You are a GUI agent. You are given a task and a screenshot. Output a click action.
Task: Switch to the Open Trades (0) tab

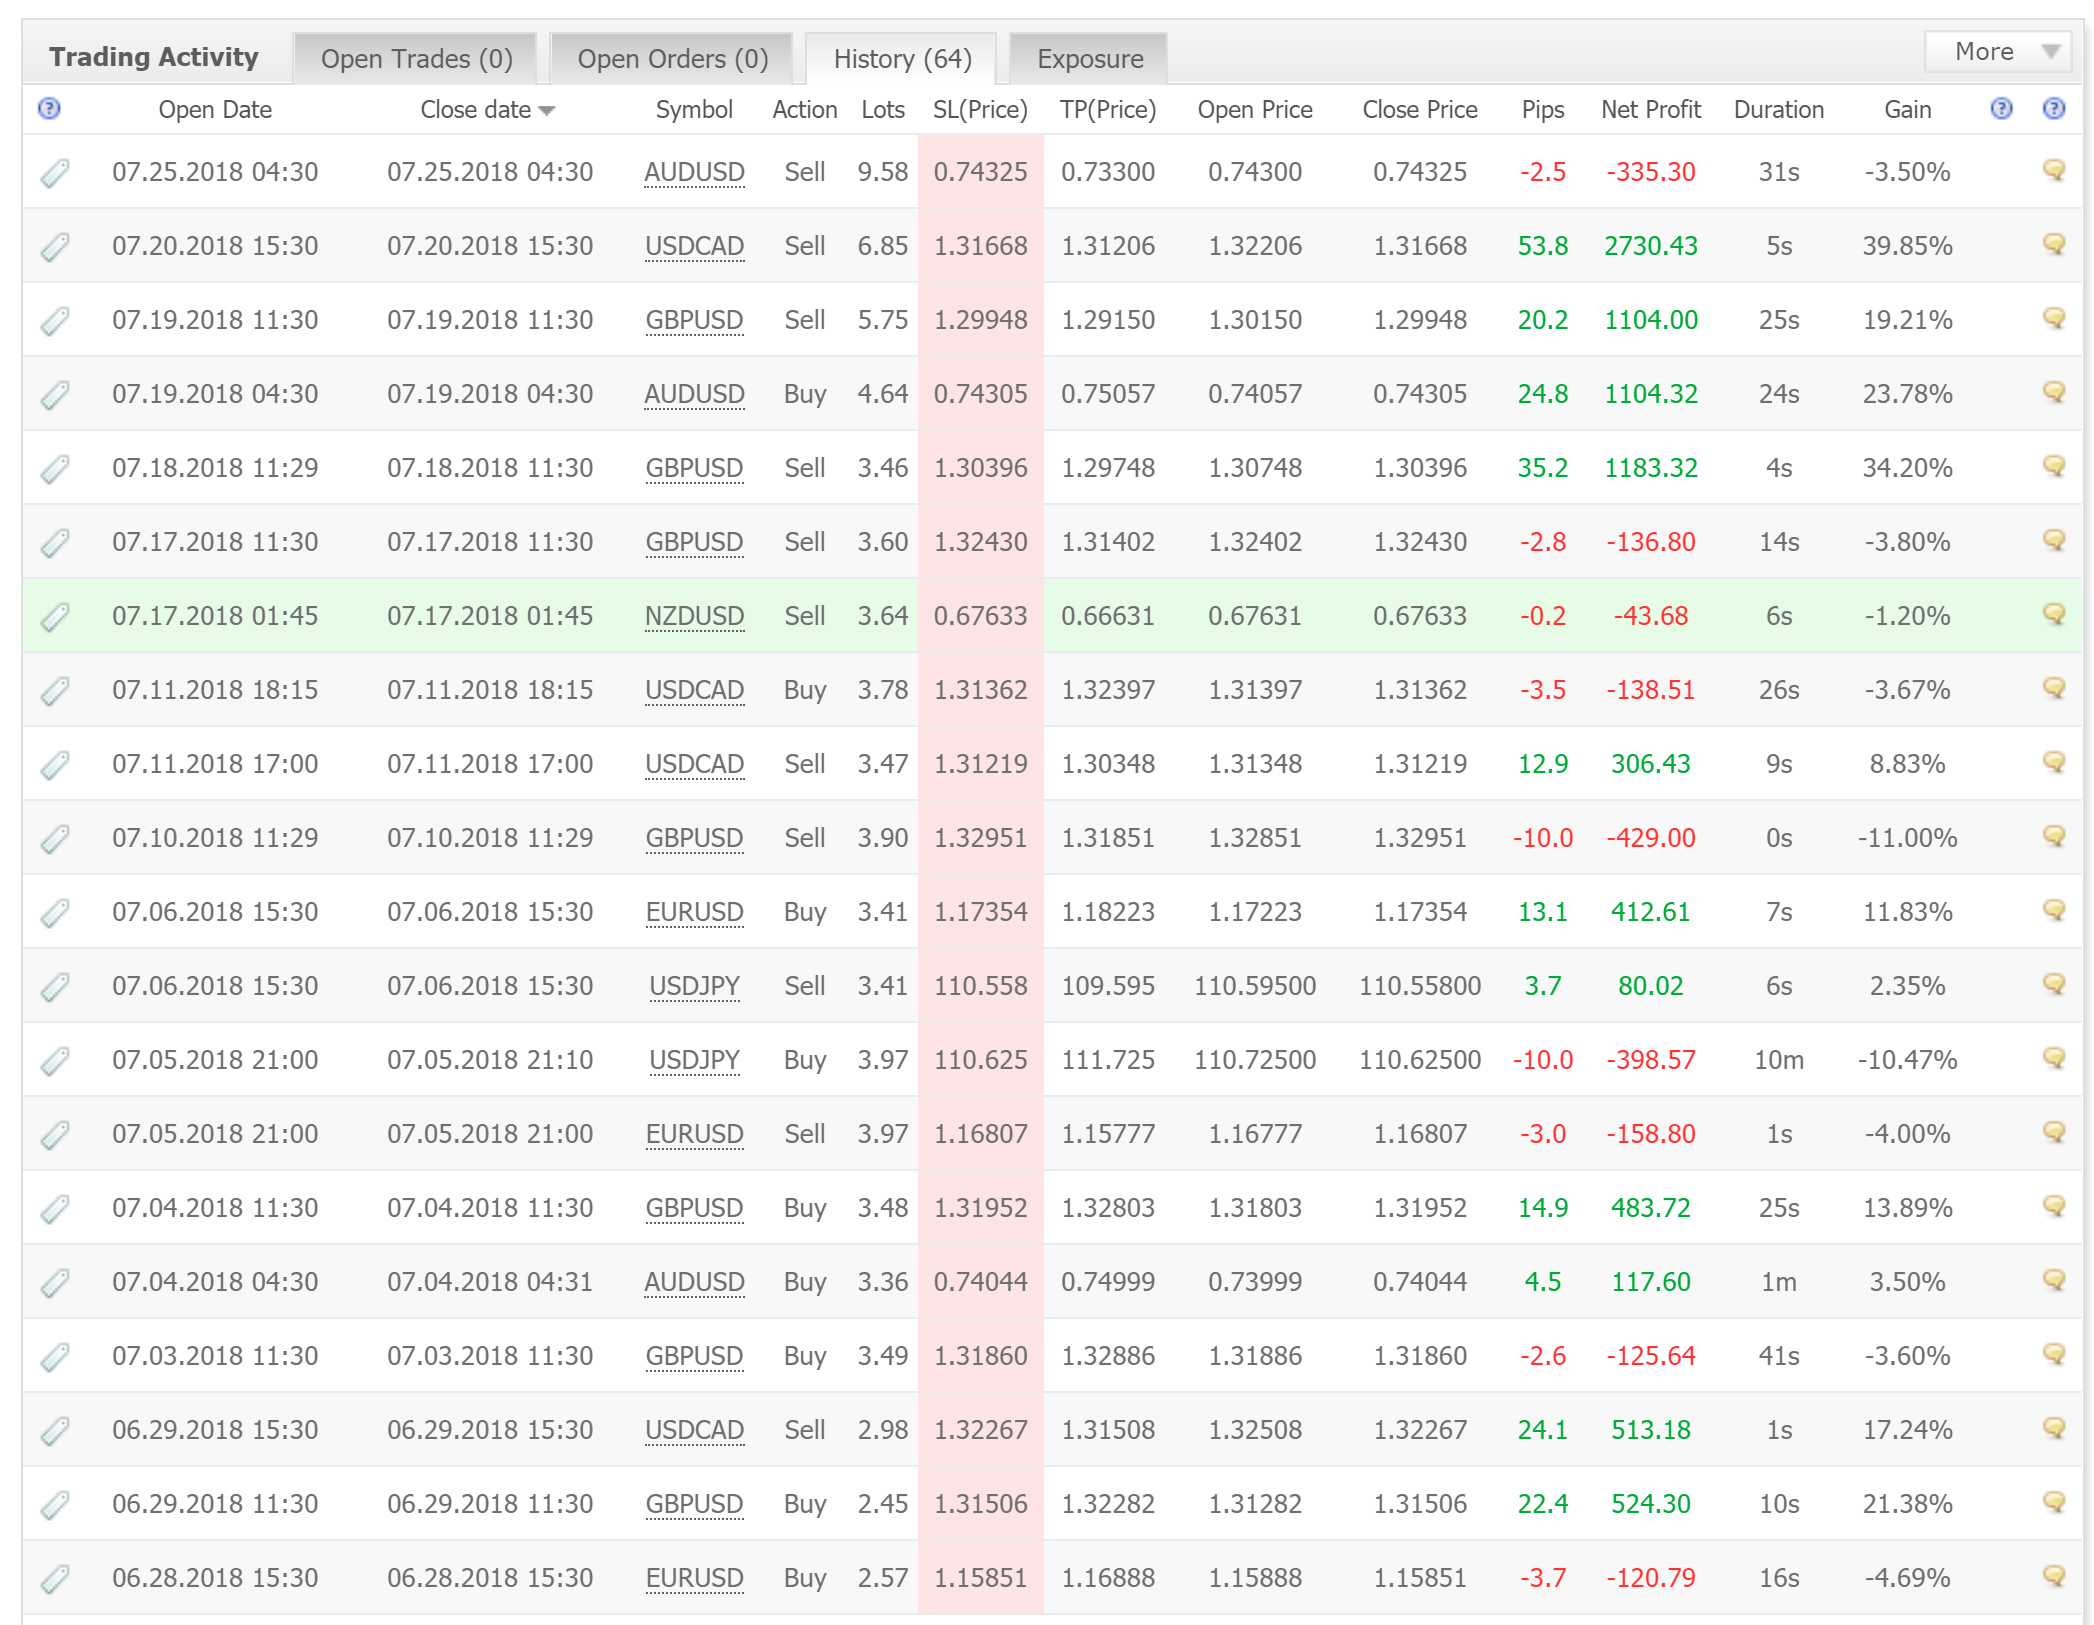[x=416, y=59]
